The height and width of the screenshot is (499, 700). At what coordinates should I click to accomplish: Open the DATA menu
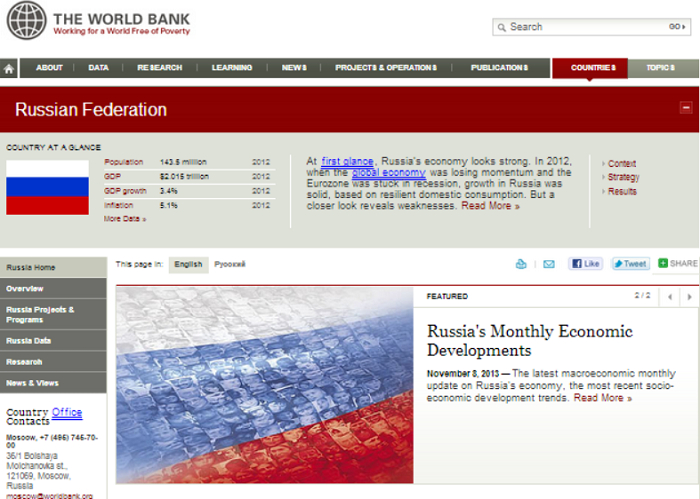(x=98, y=68)
